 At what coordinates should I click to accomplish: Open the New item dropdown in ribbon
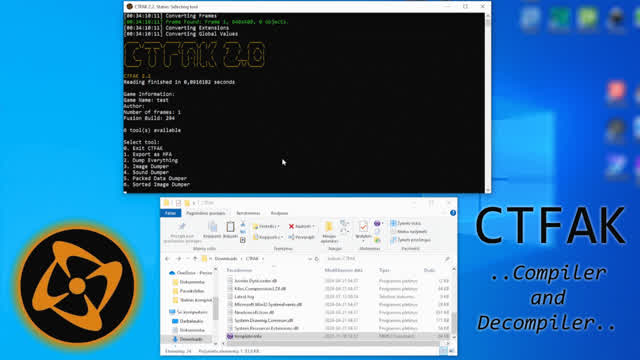click(x=344, y=223)
